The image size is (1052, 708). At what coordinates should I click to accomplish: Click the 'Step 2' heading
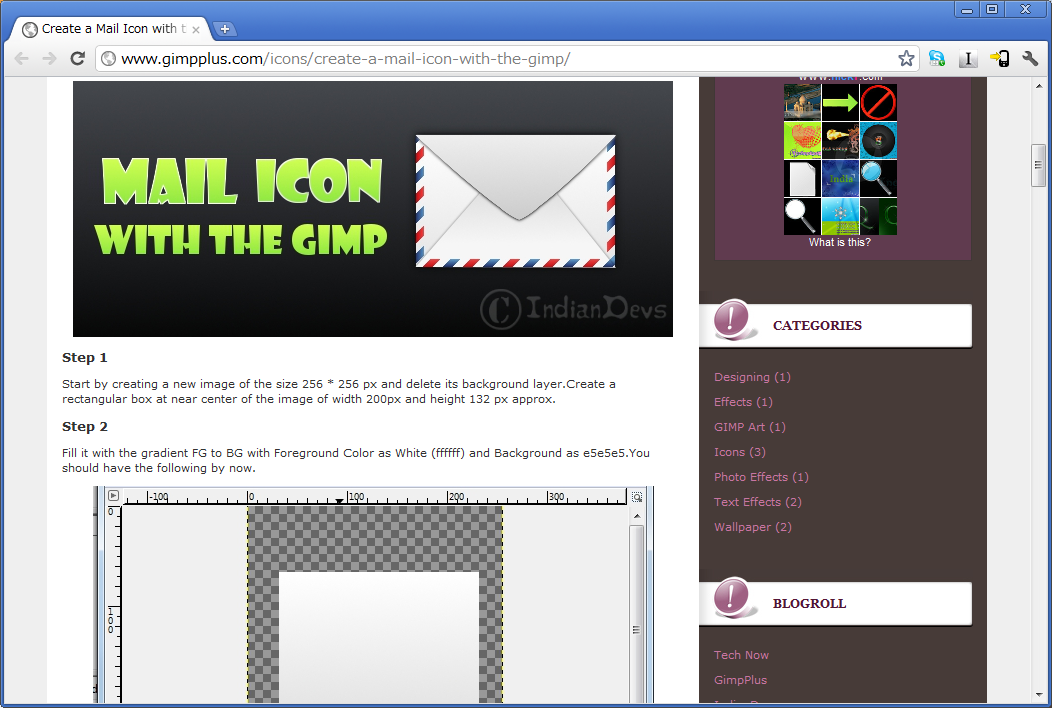85,427
